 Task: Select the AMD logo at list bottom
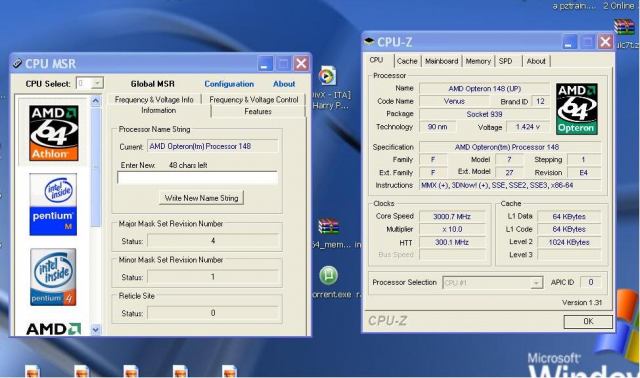point(53,329)
